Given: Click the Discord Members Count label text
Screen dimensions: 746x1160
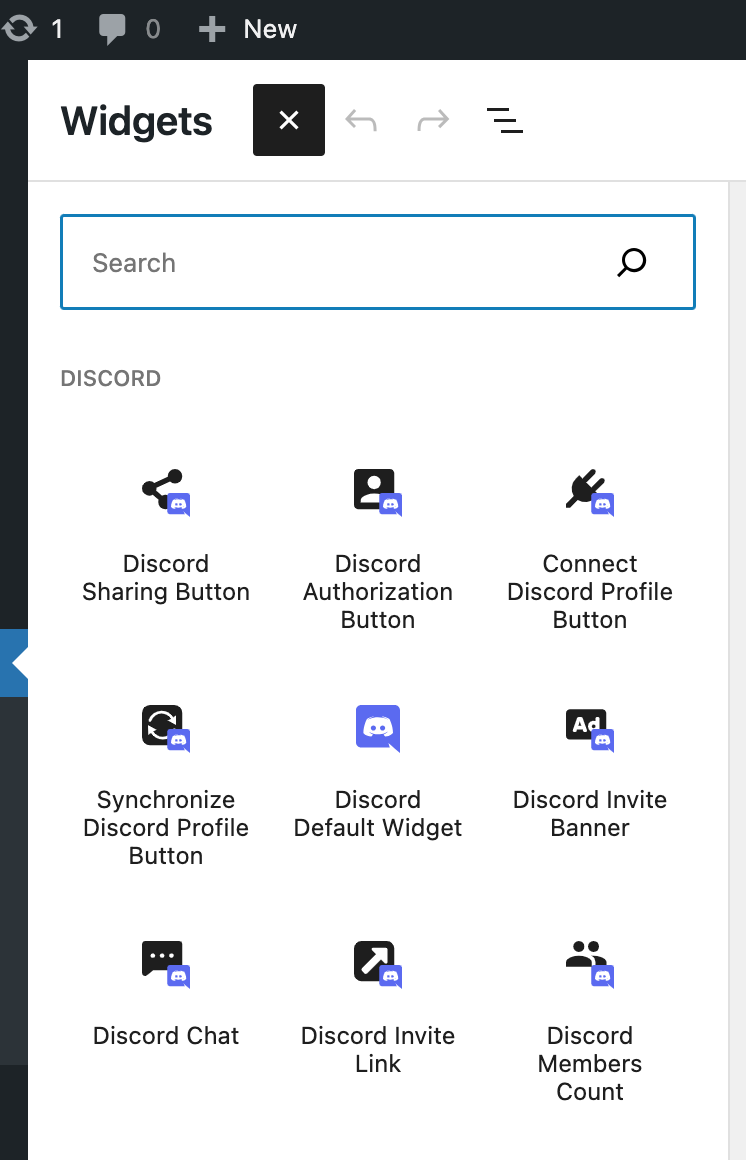Looking at the screenshot, I should click(590, 1063).
